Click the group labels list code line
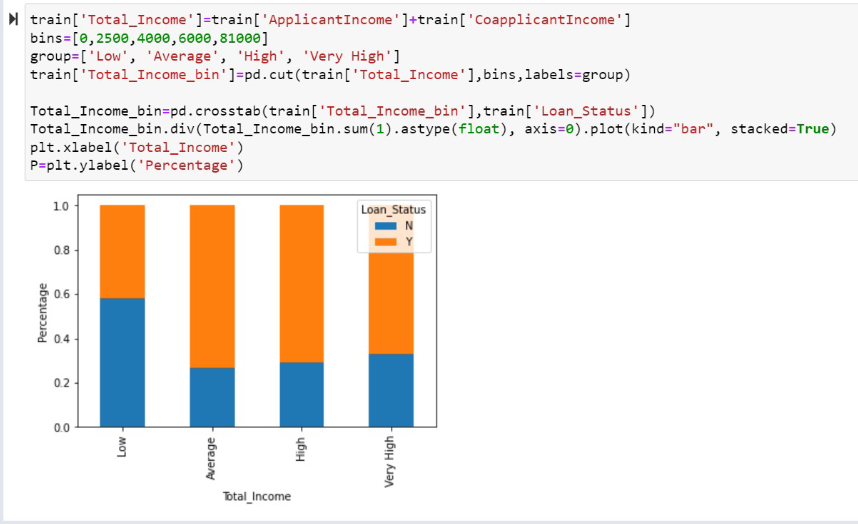Viewport: 858px width, 524px height. point(215,56)
